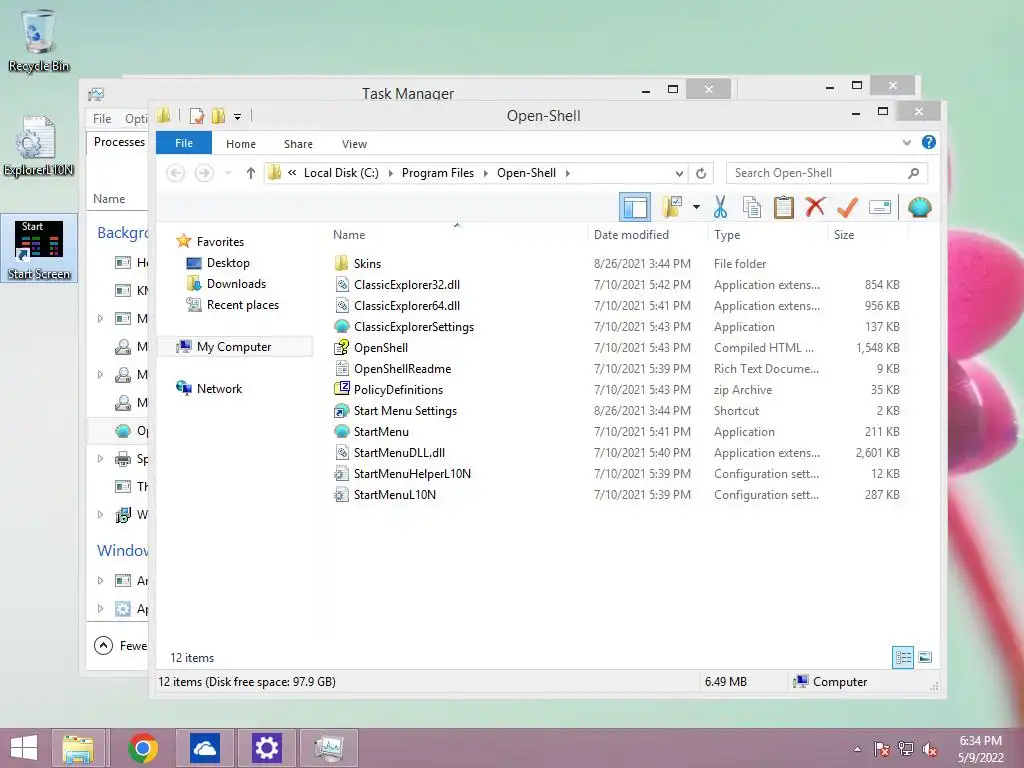The height and width of the screenshot is (768, 1024).
Task: Click the search magnifier icon
Action: coord(914,173)
